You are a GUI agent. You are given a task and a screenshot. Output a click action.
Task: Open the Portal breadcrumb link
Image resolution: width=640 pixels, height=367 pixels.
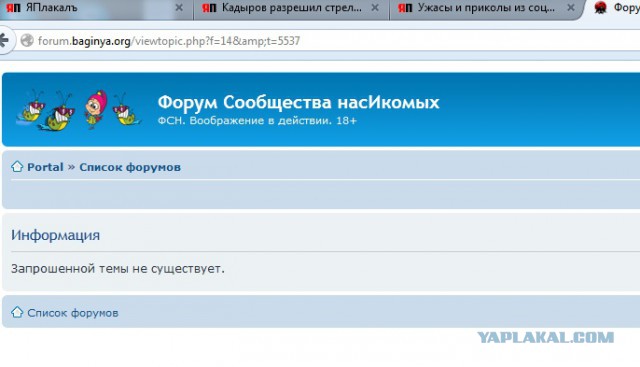(45, 167)
